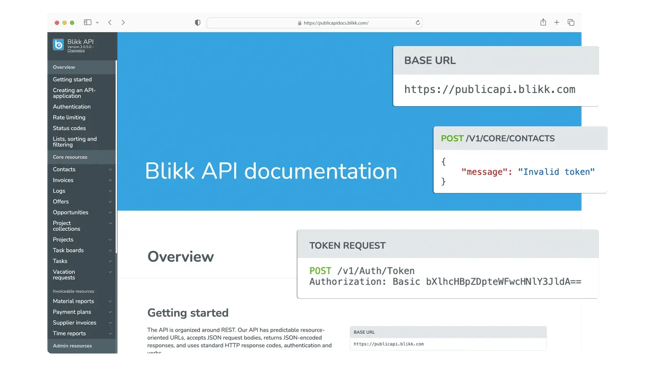Open the Vacation requests sidebar item
650x368 pixels.
64,275
